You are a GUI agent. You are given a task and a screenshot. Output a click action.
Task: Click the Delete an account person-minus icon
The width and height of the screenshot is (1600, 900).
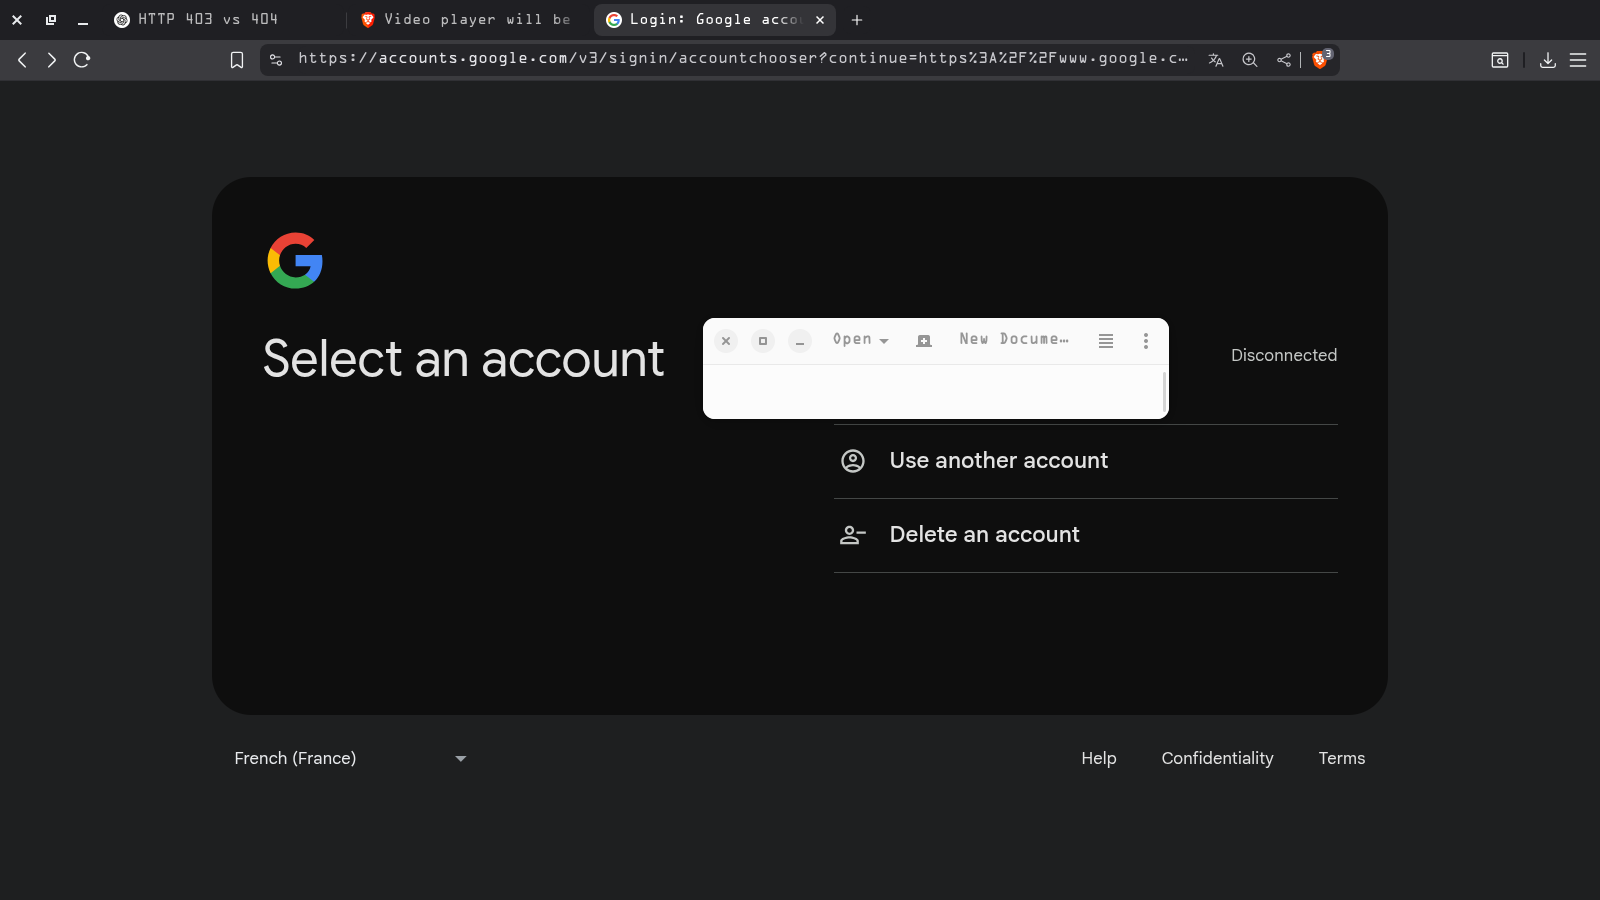coord(853,535)
